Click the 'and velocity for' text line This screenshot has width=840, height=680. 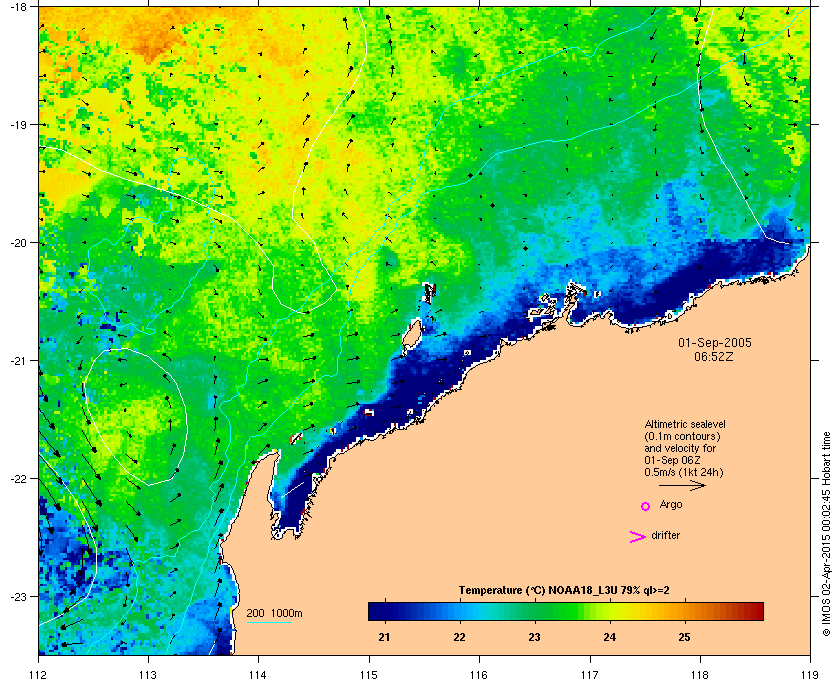coord(680,448)
